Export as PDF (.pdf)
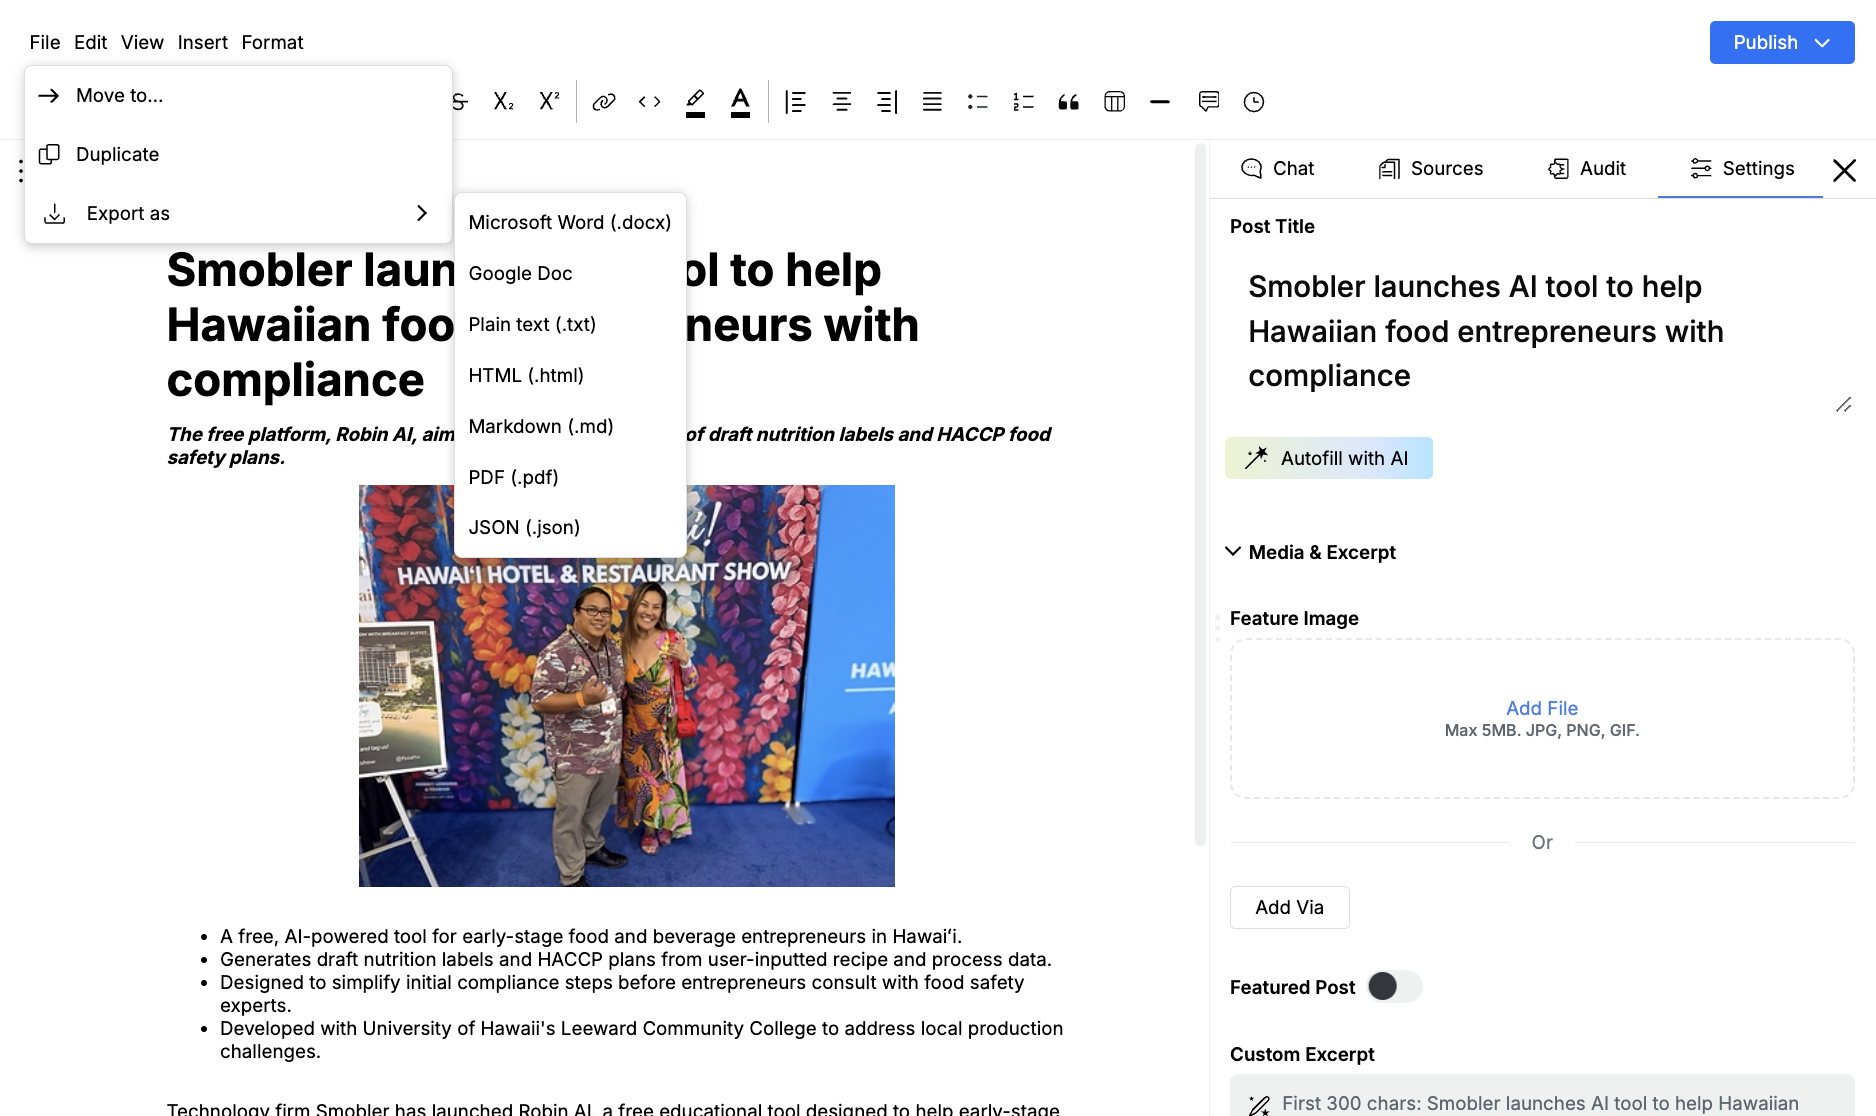Screen dimensions: 1876x1116 (570, 477)
